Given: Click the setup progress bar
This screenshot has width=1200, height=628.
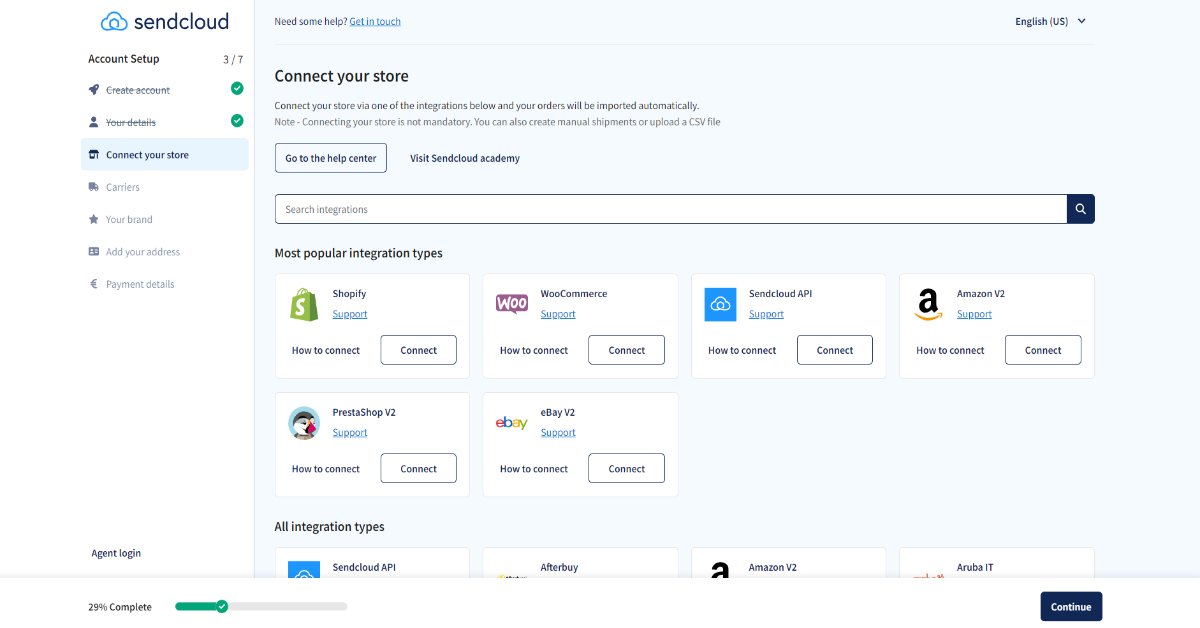Looking at the screenshot, I should coord(261,606).
